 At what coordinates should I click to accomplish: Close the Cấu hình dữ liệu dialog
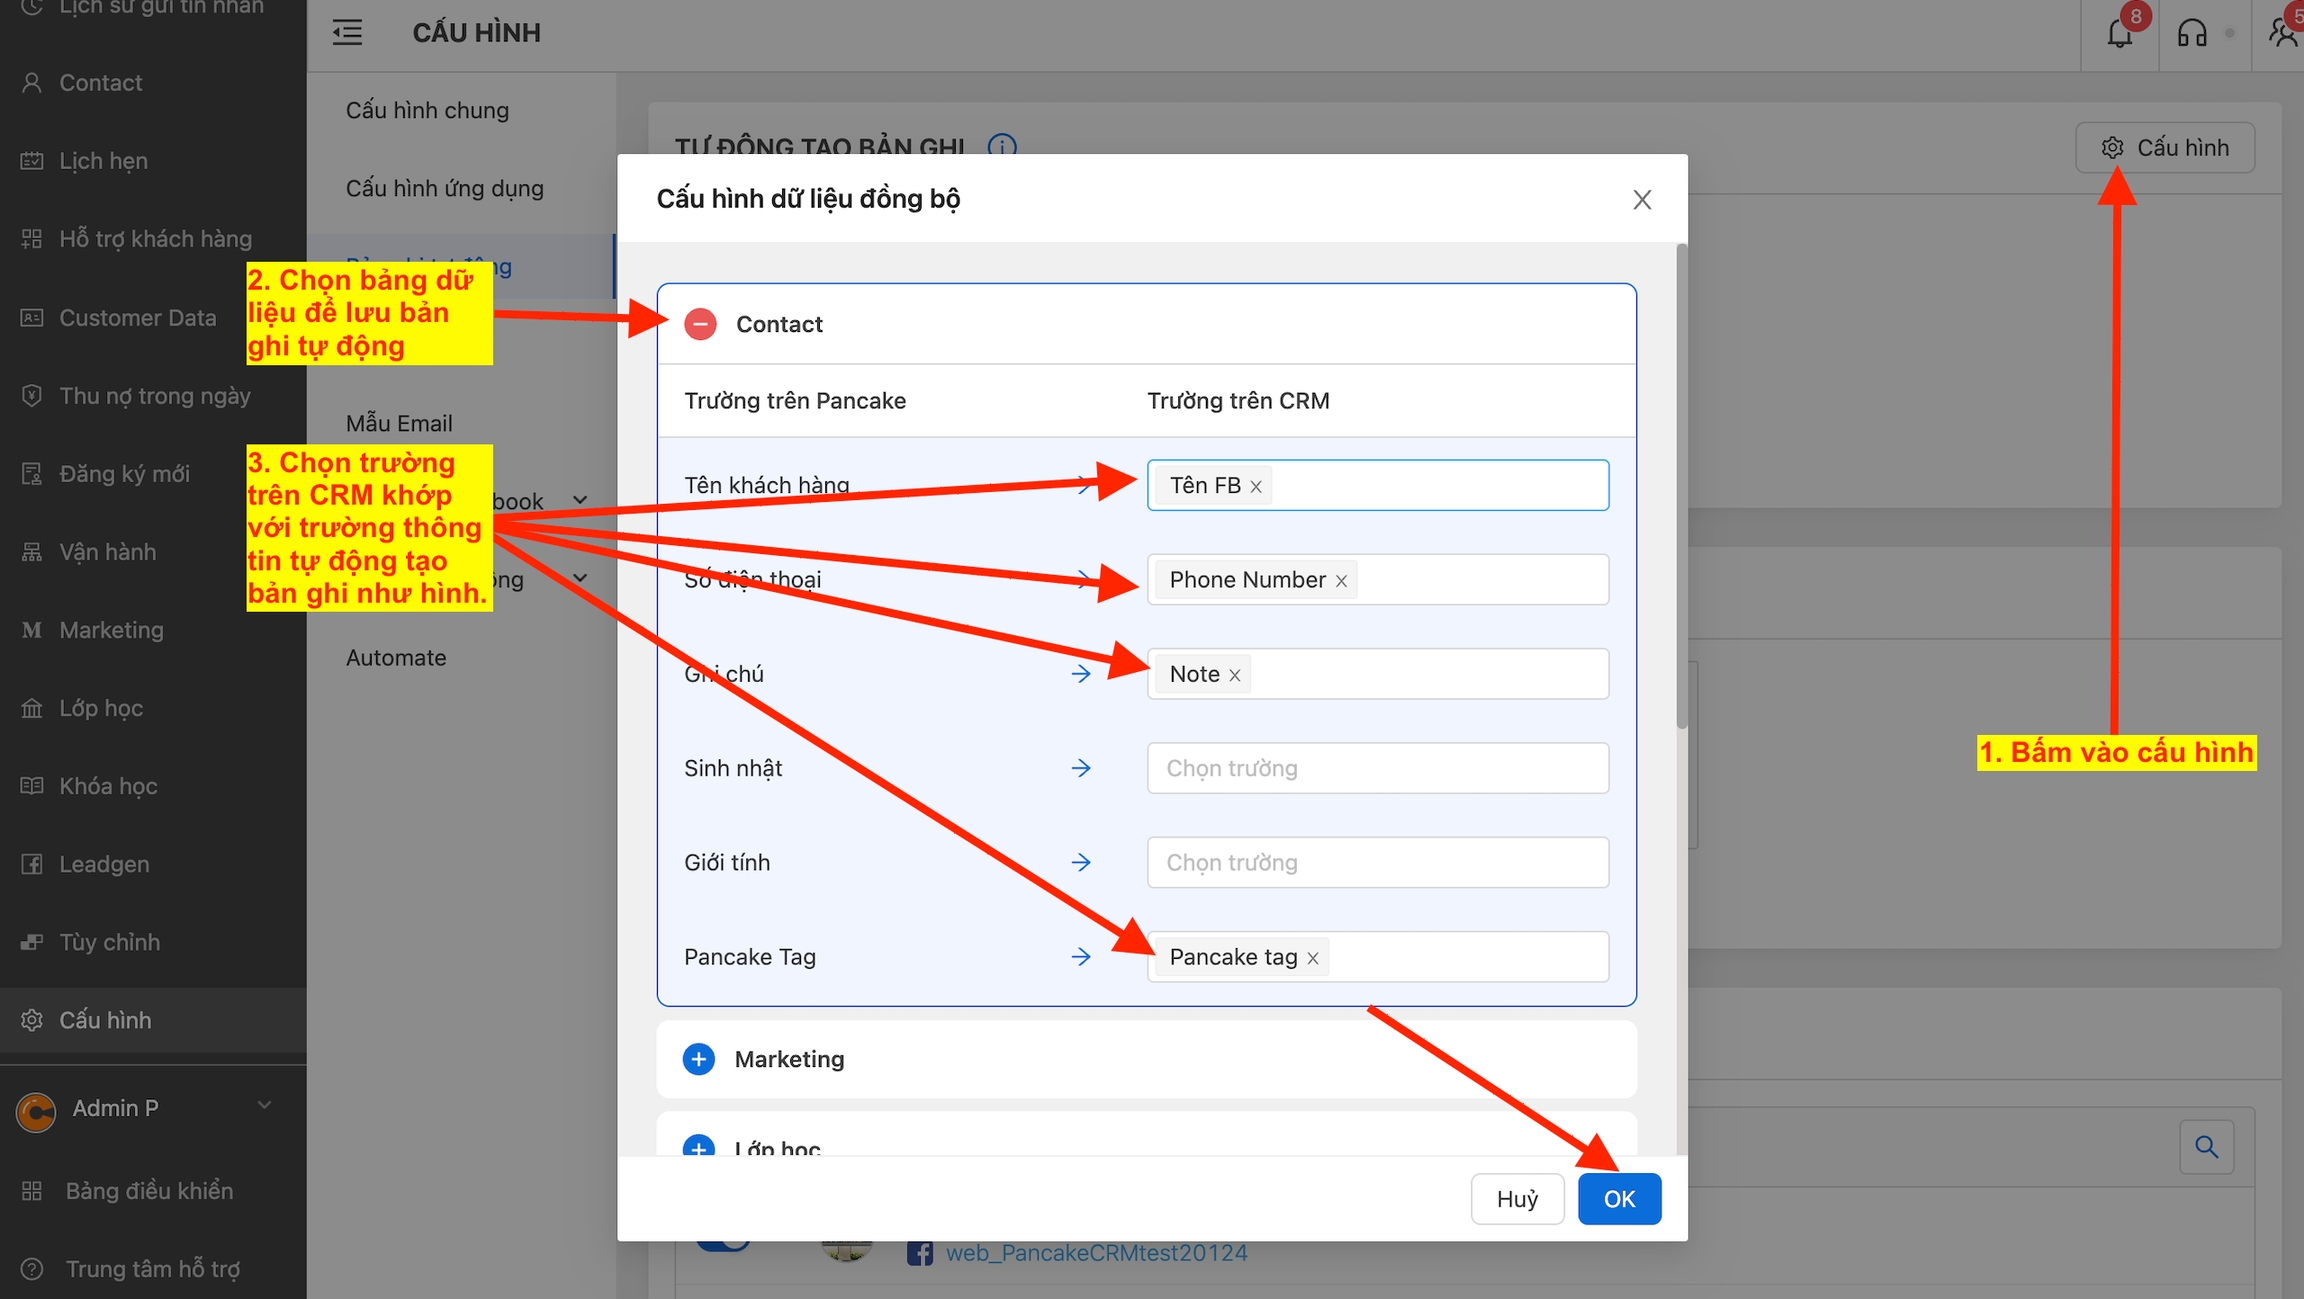click(1641, 199)
